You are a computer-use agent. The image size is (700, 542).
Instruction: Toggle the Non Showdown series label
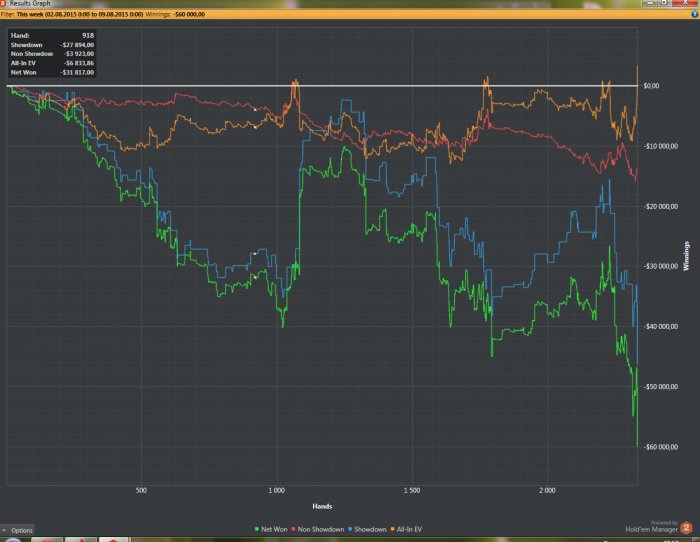click(322, 529)
